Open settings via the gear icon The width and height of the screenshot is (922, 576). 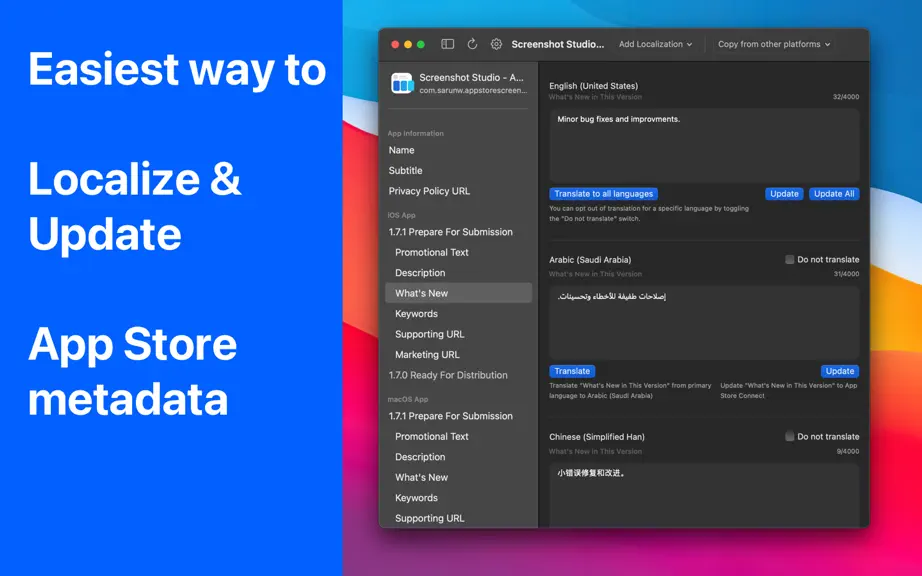[496, 44]
